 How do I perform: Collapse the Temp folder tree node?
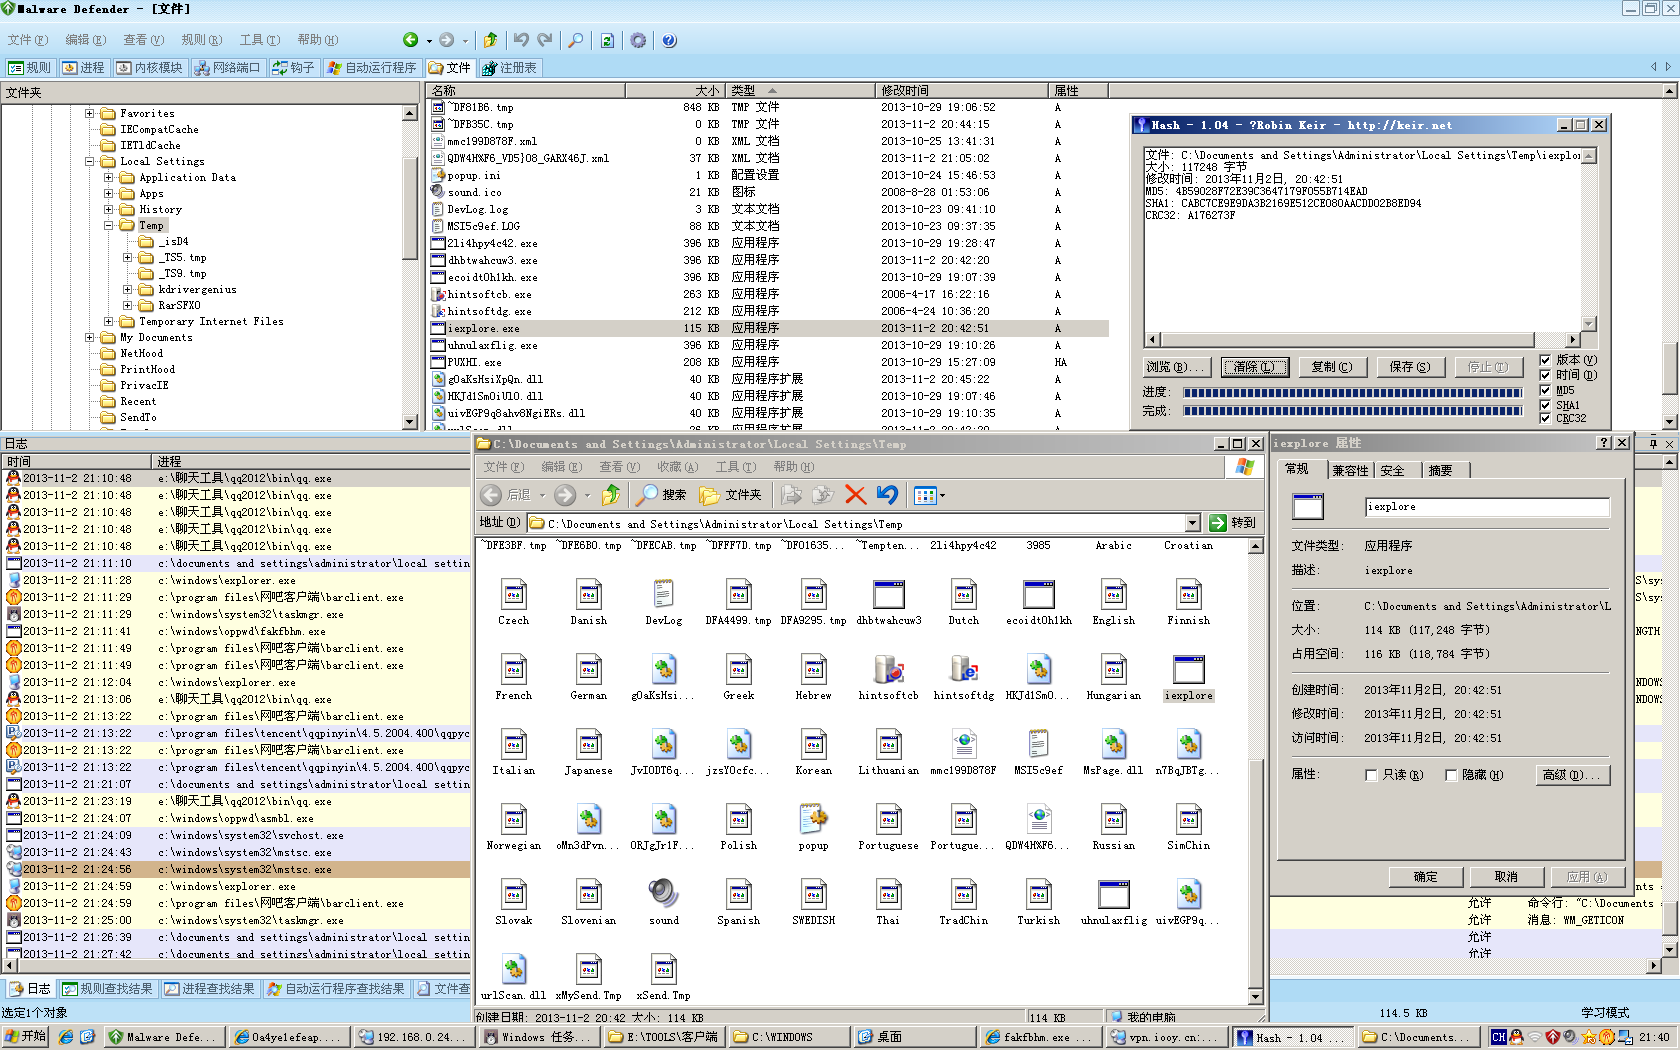pos(109,226)
